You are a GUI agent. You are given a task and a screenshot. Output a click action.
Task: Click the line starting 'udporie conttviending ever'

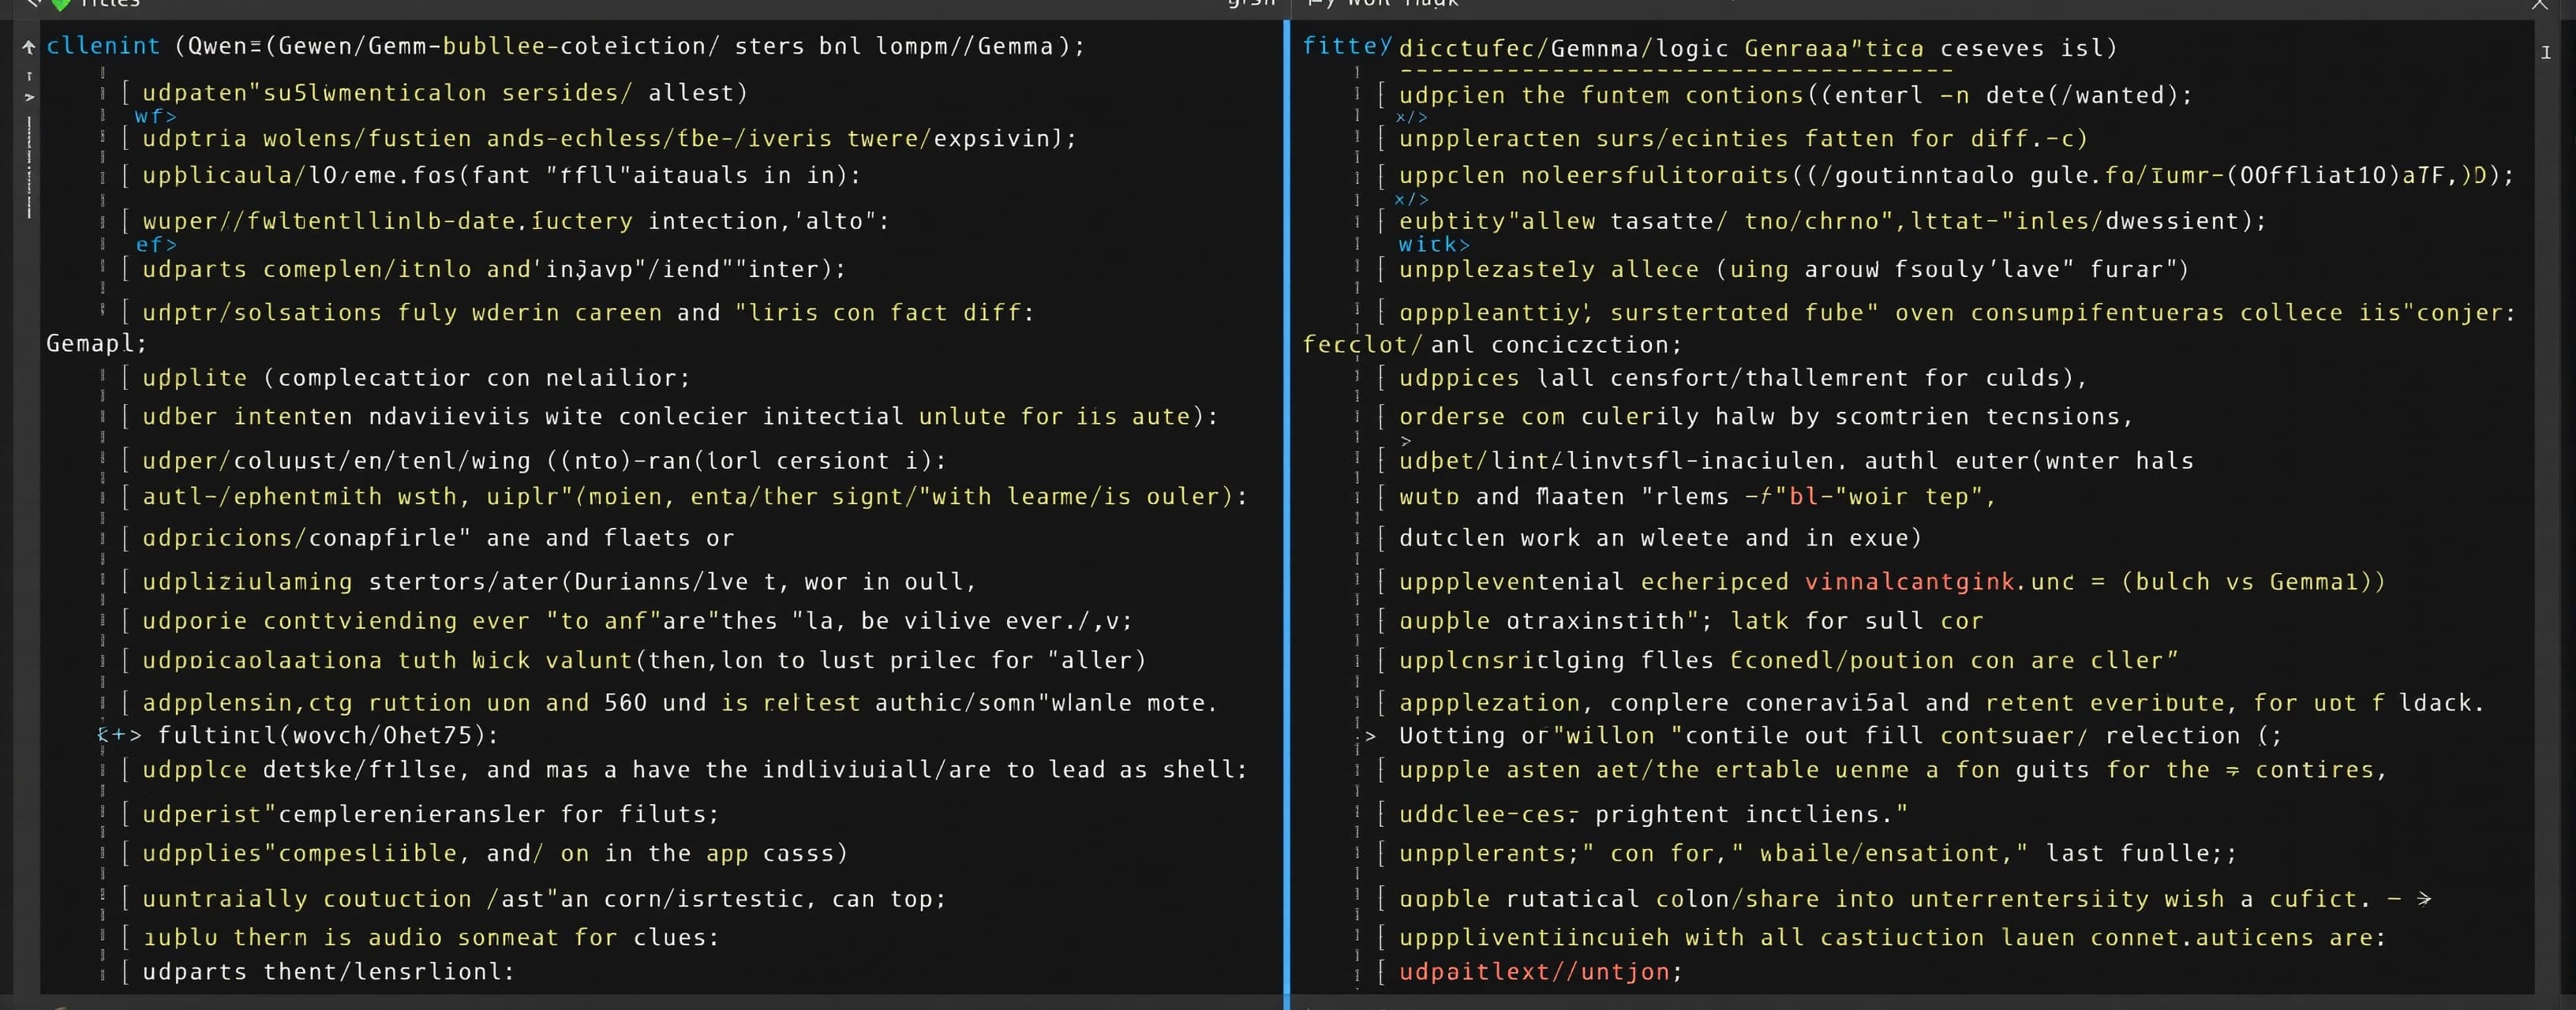point(637,621)
